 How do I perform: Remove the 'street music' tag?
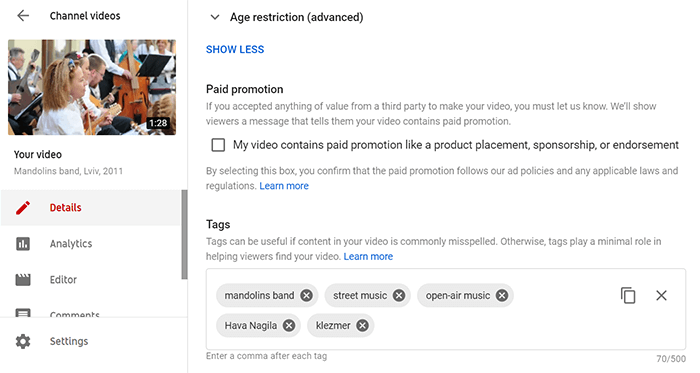pos(399,295)
